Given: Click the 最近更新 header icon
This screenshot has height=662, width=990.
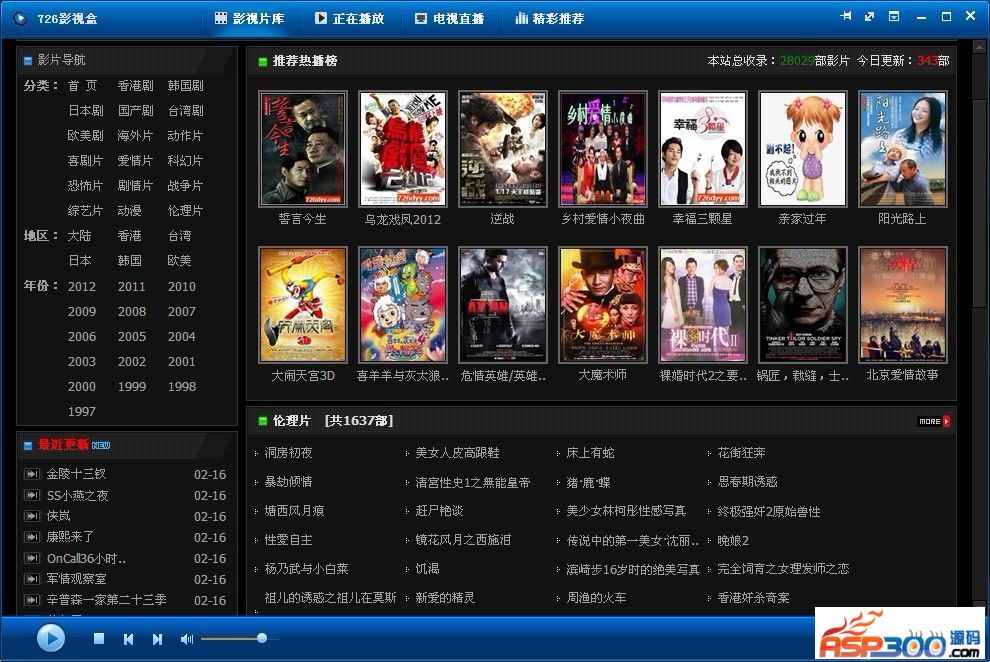Looking at the screenshot, I should pyautogui.click(x=28, y=446).
